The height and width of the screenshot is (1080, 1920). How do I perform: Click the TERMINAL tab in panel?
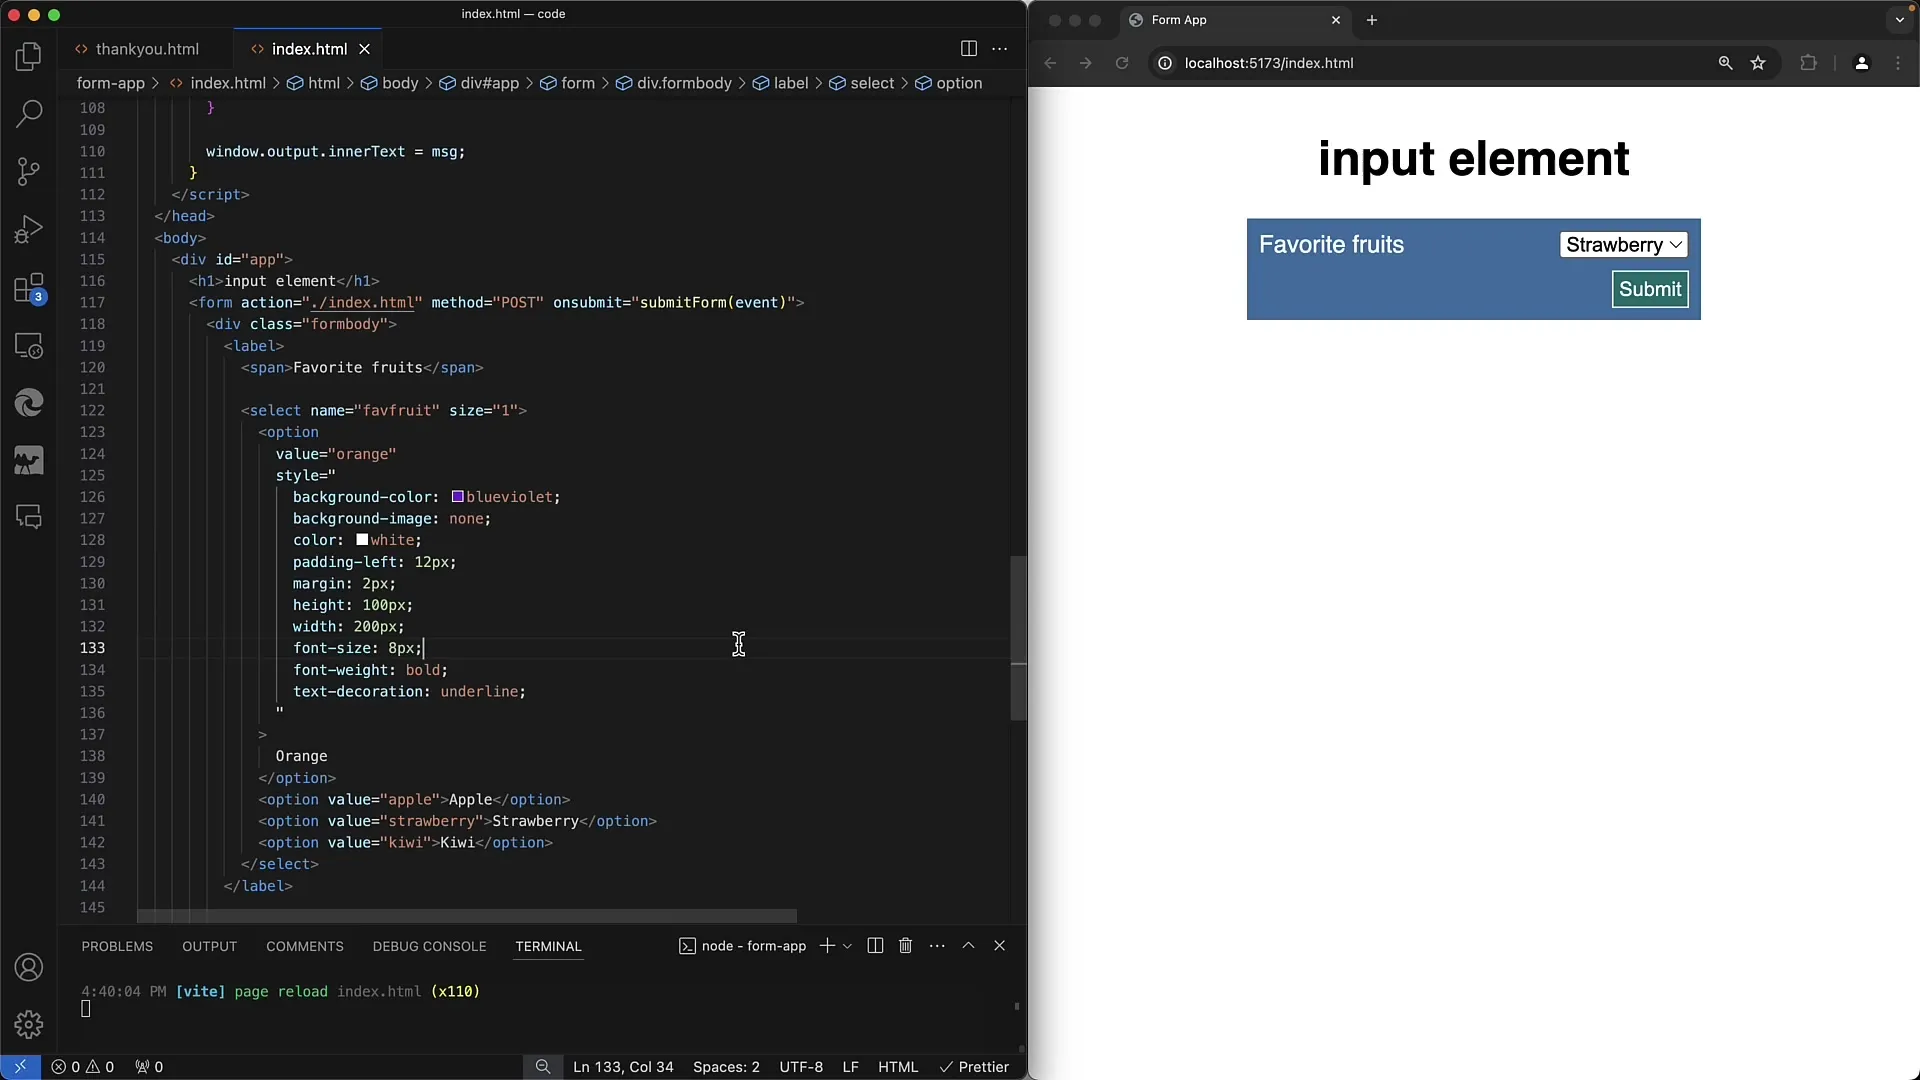[x=549, y=945]
